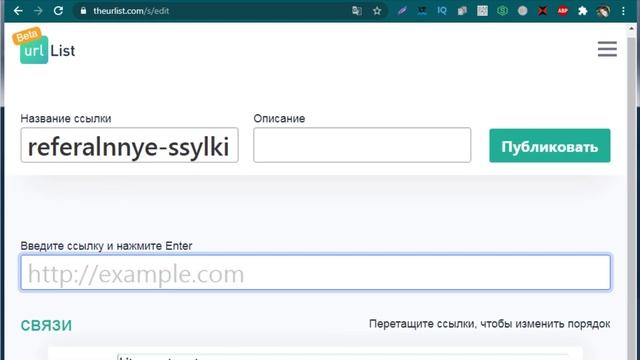Click the link name field with referalnnye-ssylki

(x=129, y=145)
